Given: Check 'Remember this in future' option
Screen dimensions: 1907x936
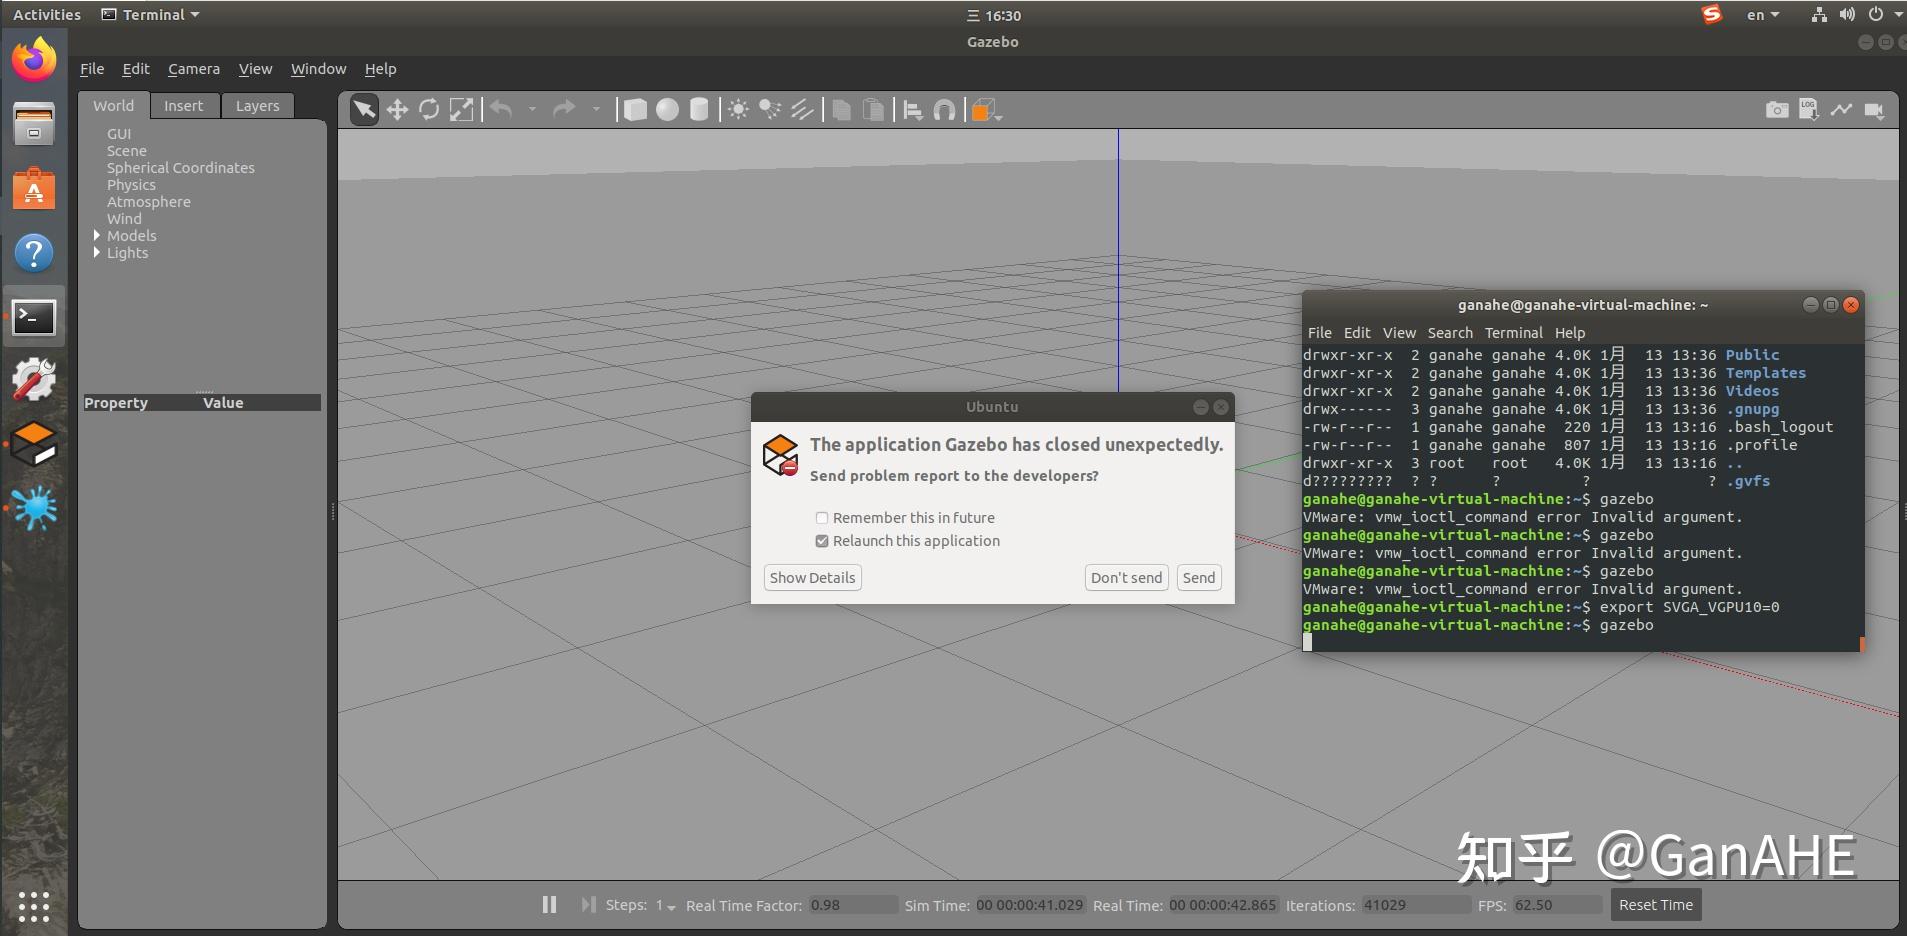Looking at the screenshot, I should point(822,518).
